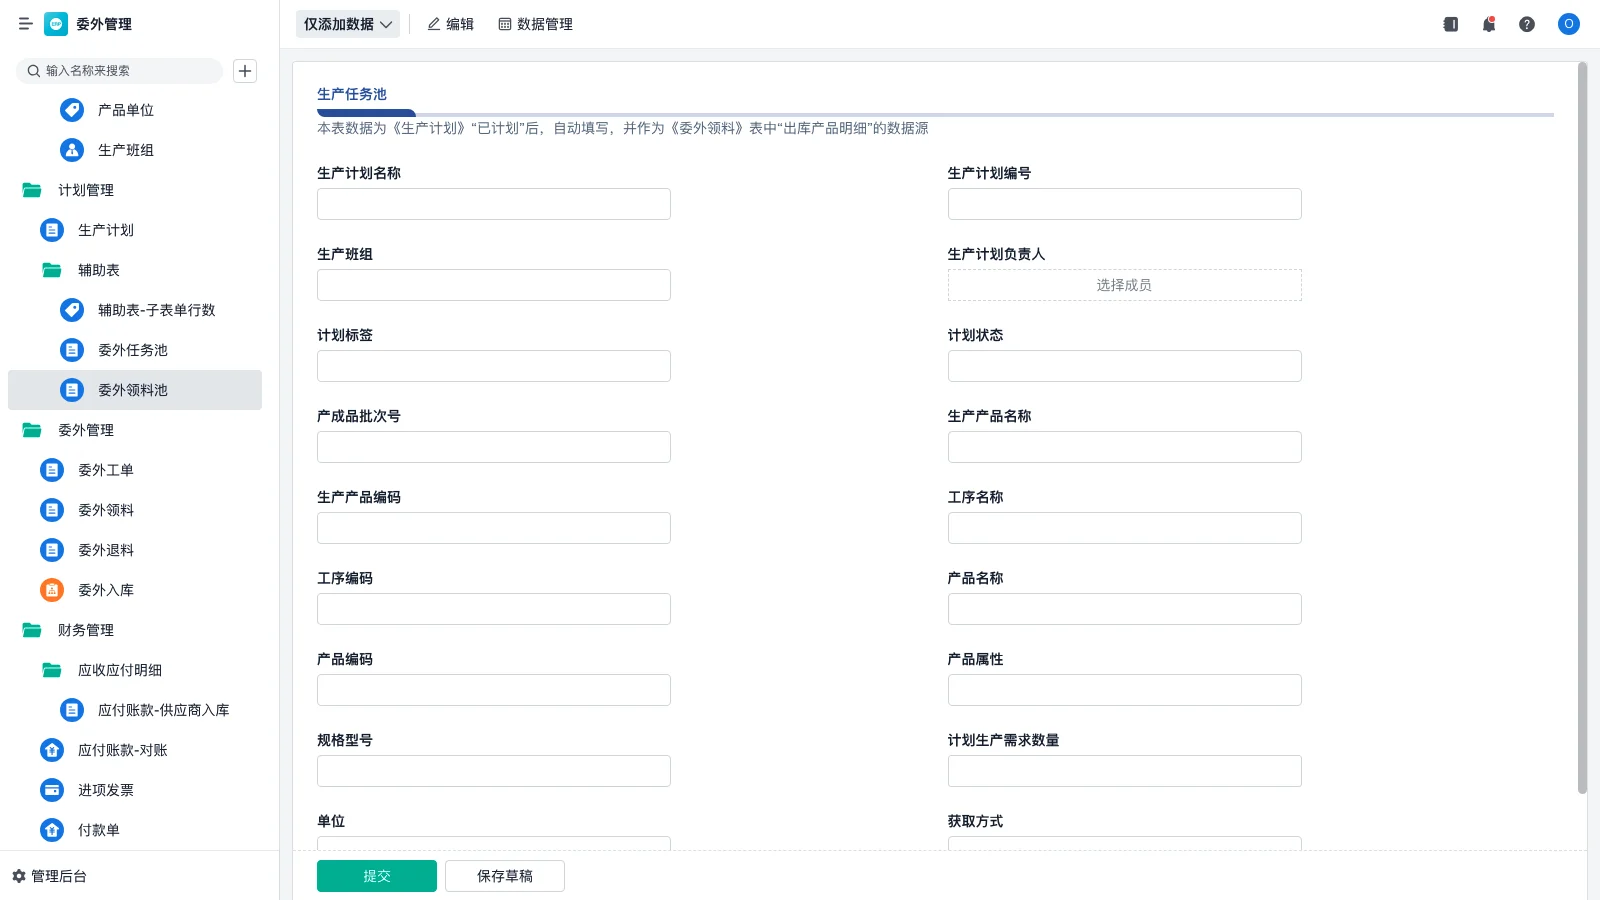This screenshot has width=1600, height=900.
Task: Click the 生产班组 item icon
Action: (x=72, y=150)
